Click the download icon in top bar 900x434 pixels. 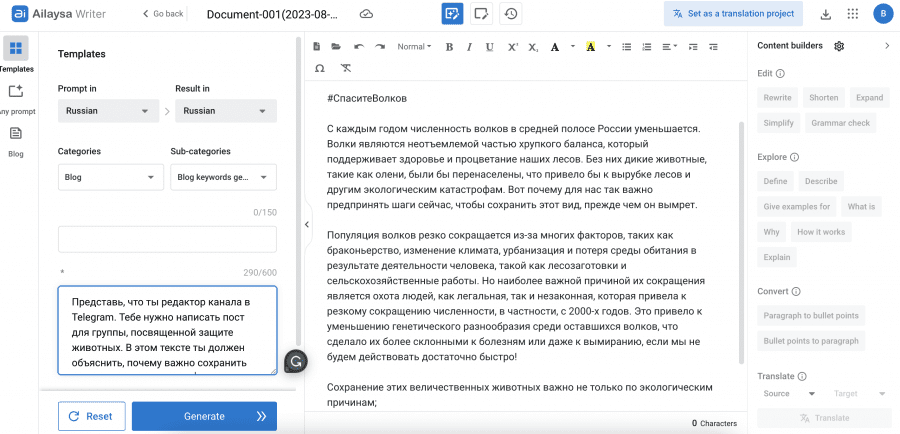[x=825, y=14]
